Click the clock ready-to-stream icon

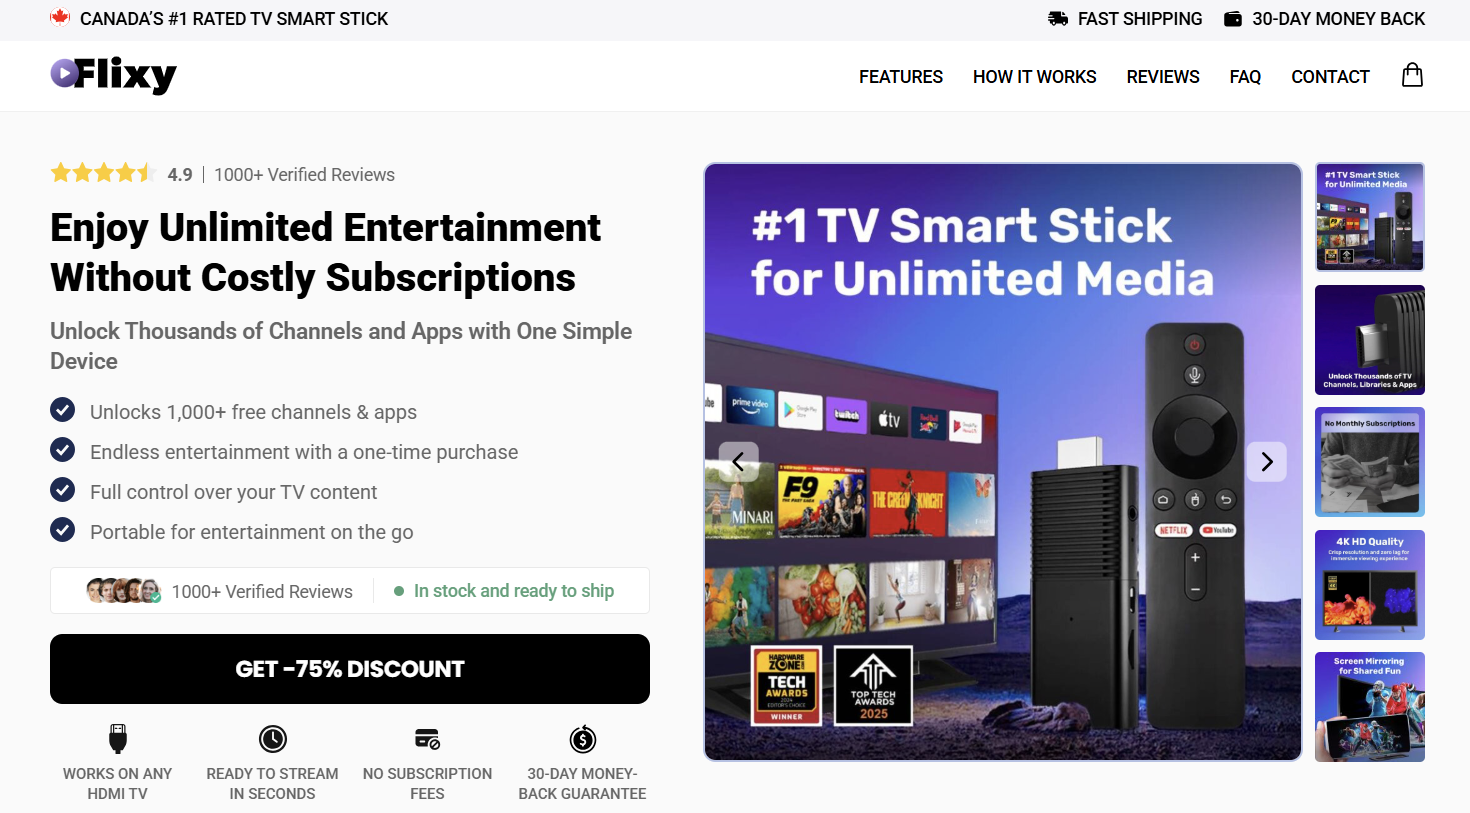click(x=273, y=739)
